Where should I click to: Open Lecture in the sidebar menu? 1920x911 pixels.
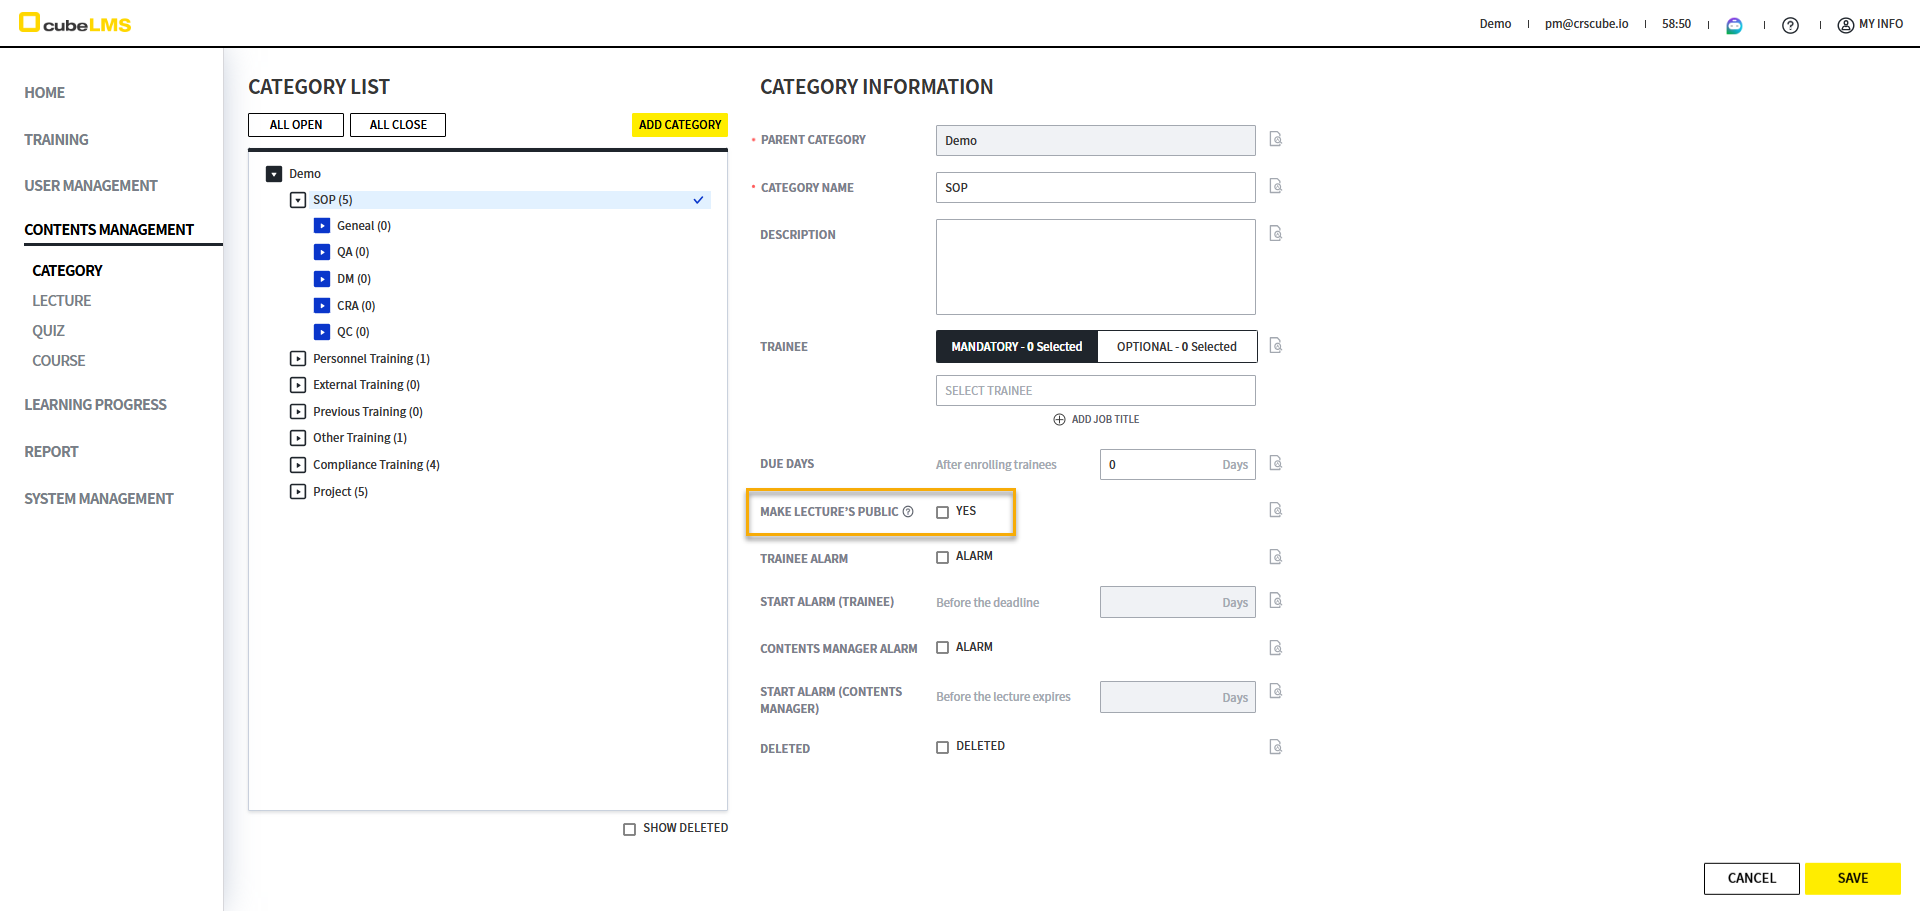(61, 301)
